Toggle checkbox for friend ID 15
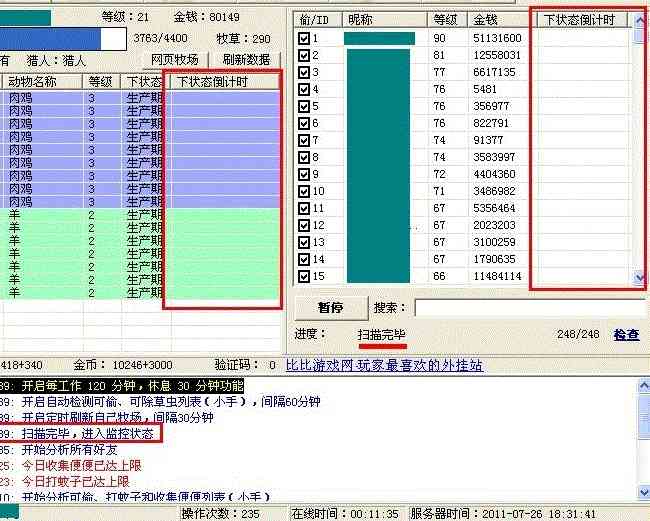The height and width of the screenshot is (521, 650). tap(304, 276)
